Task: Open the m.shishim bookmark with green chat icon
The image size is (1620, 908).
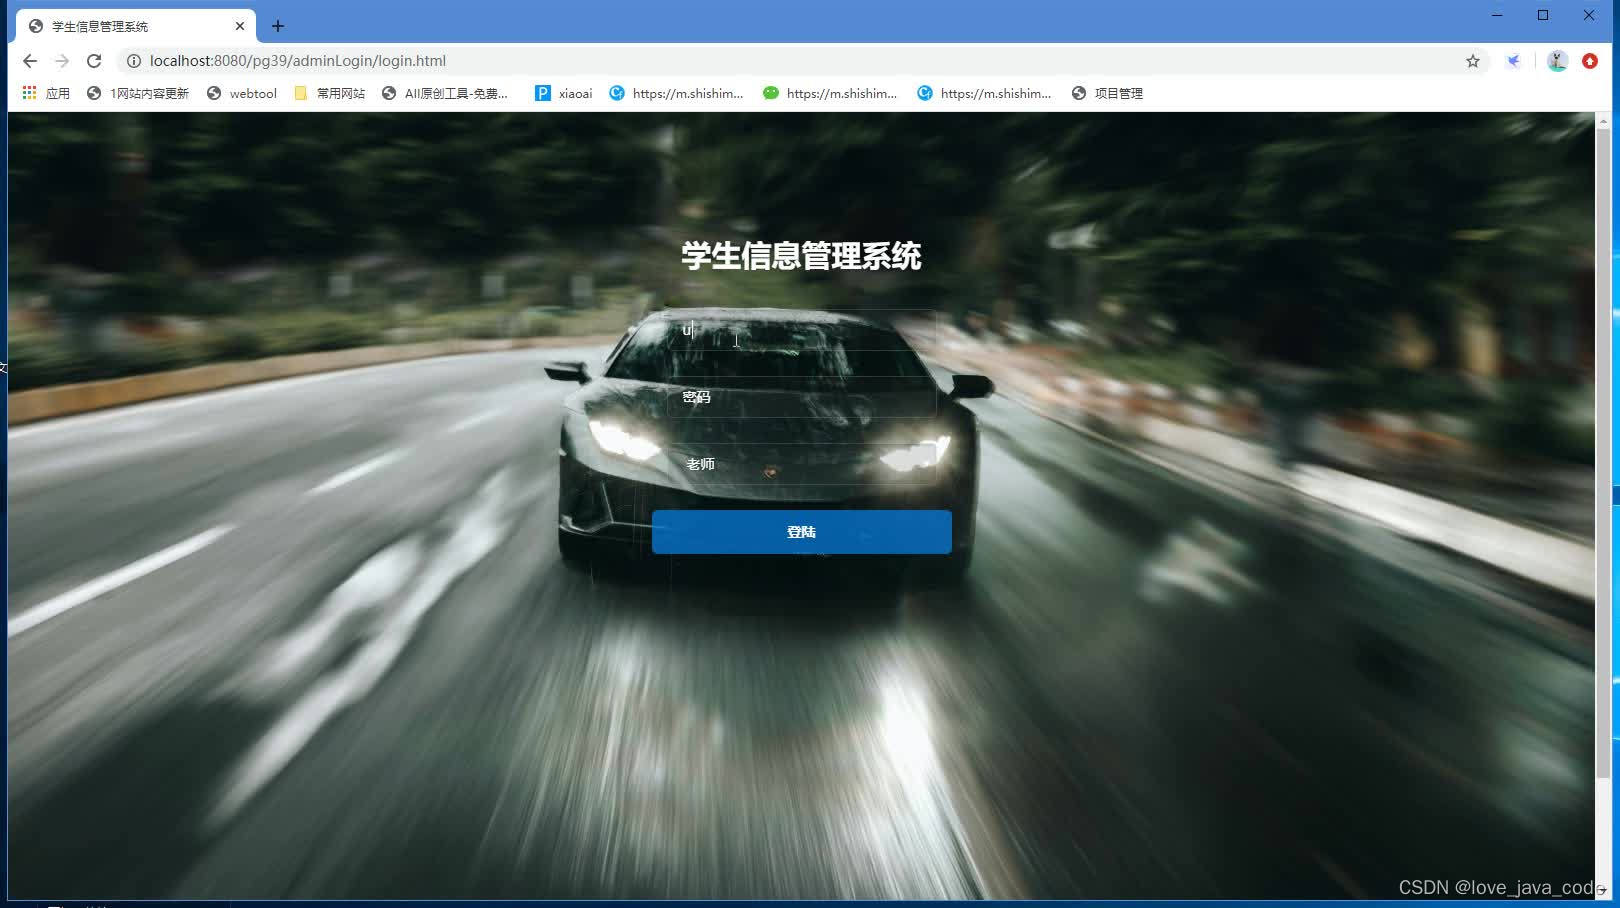Action: click(x=830, y=93)
